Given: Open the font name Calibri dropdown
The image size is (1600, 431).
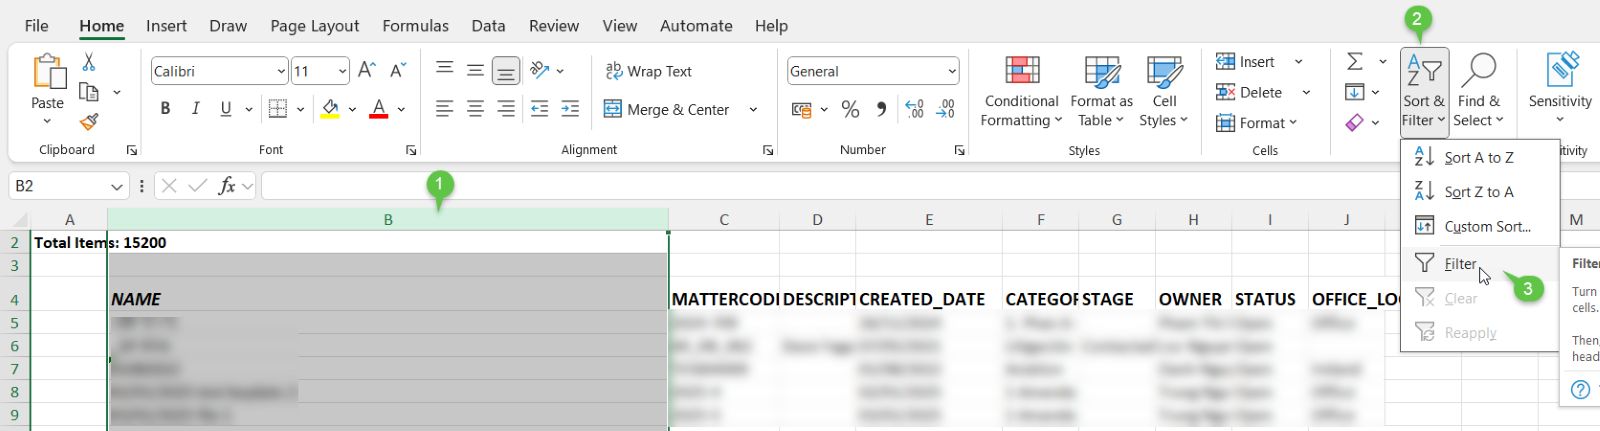Looking at the screenshot, I should point(281,71).
